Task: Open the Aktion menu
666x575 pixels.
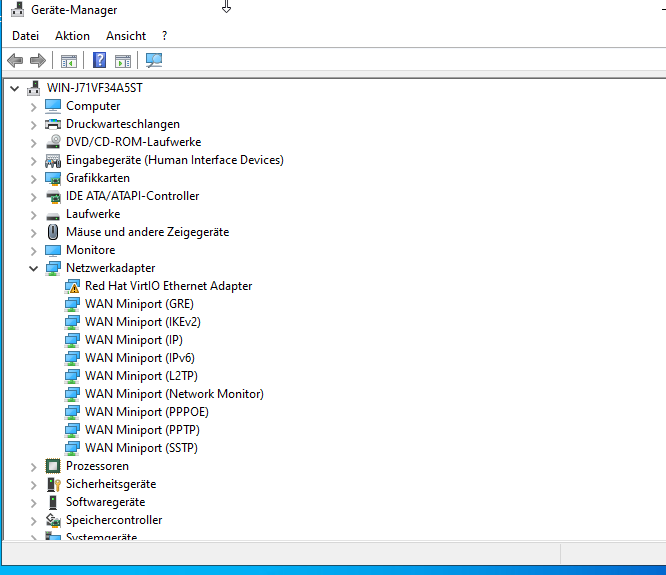Action: pos(72,35)
